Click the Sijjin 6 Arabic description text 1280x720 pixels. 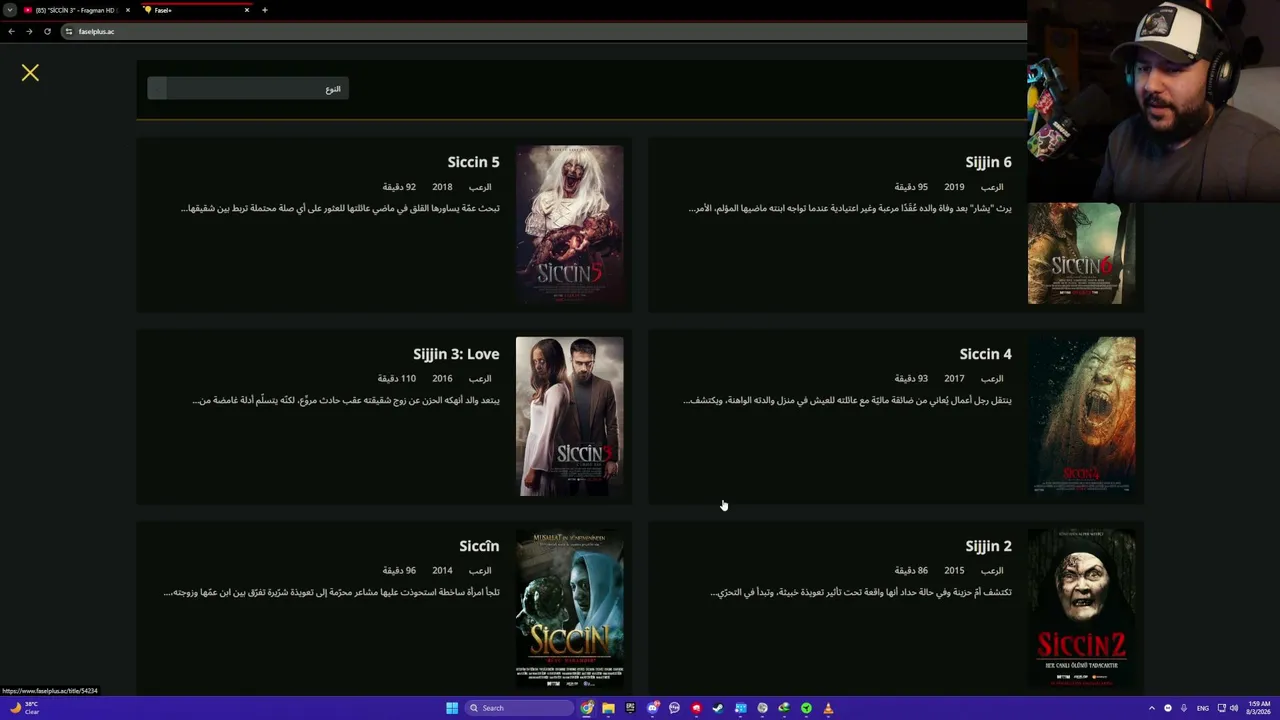pos(850,208)
